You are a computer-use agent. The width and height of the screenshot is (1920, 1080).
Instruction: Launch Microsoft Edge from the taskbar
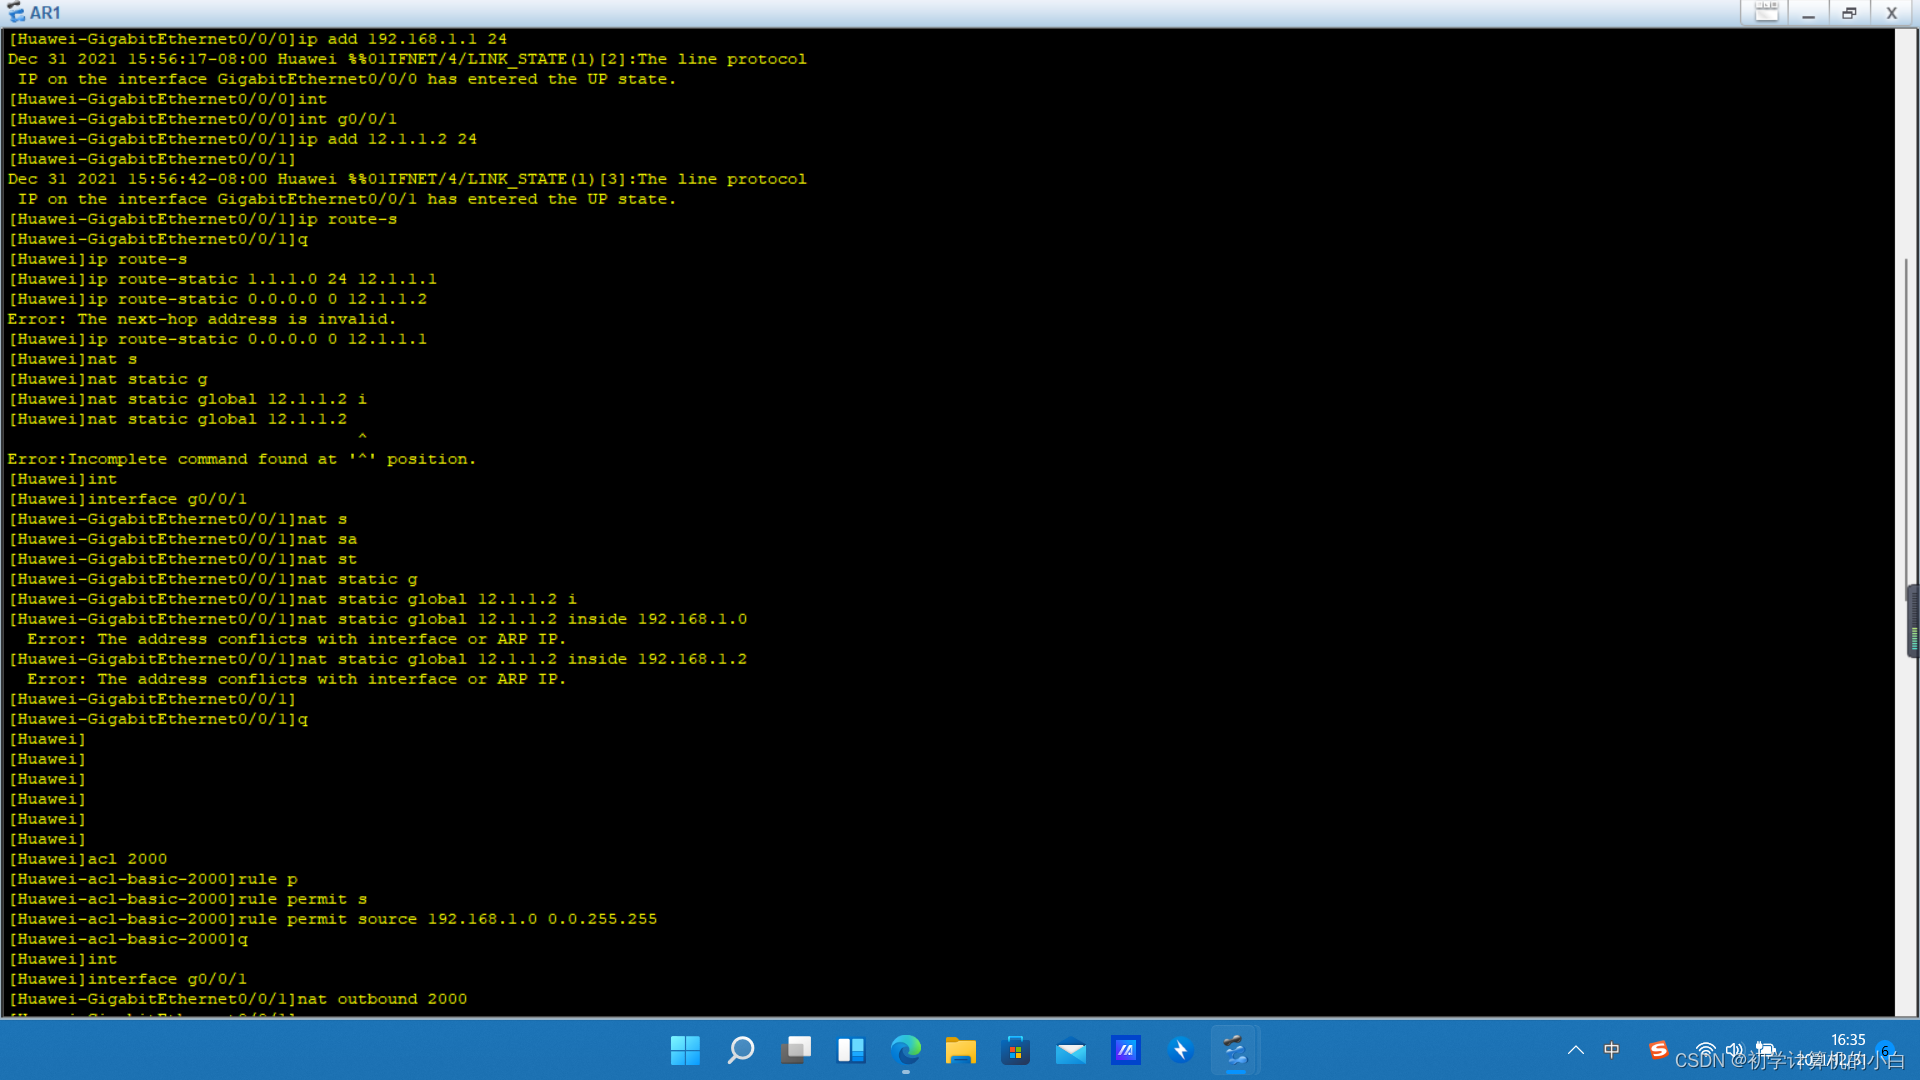(x=906, y=1051)
